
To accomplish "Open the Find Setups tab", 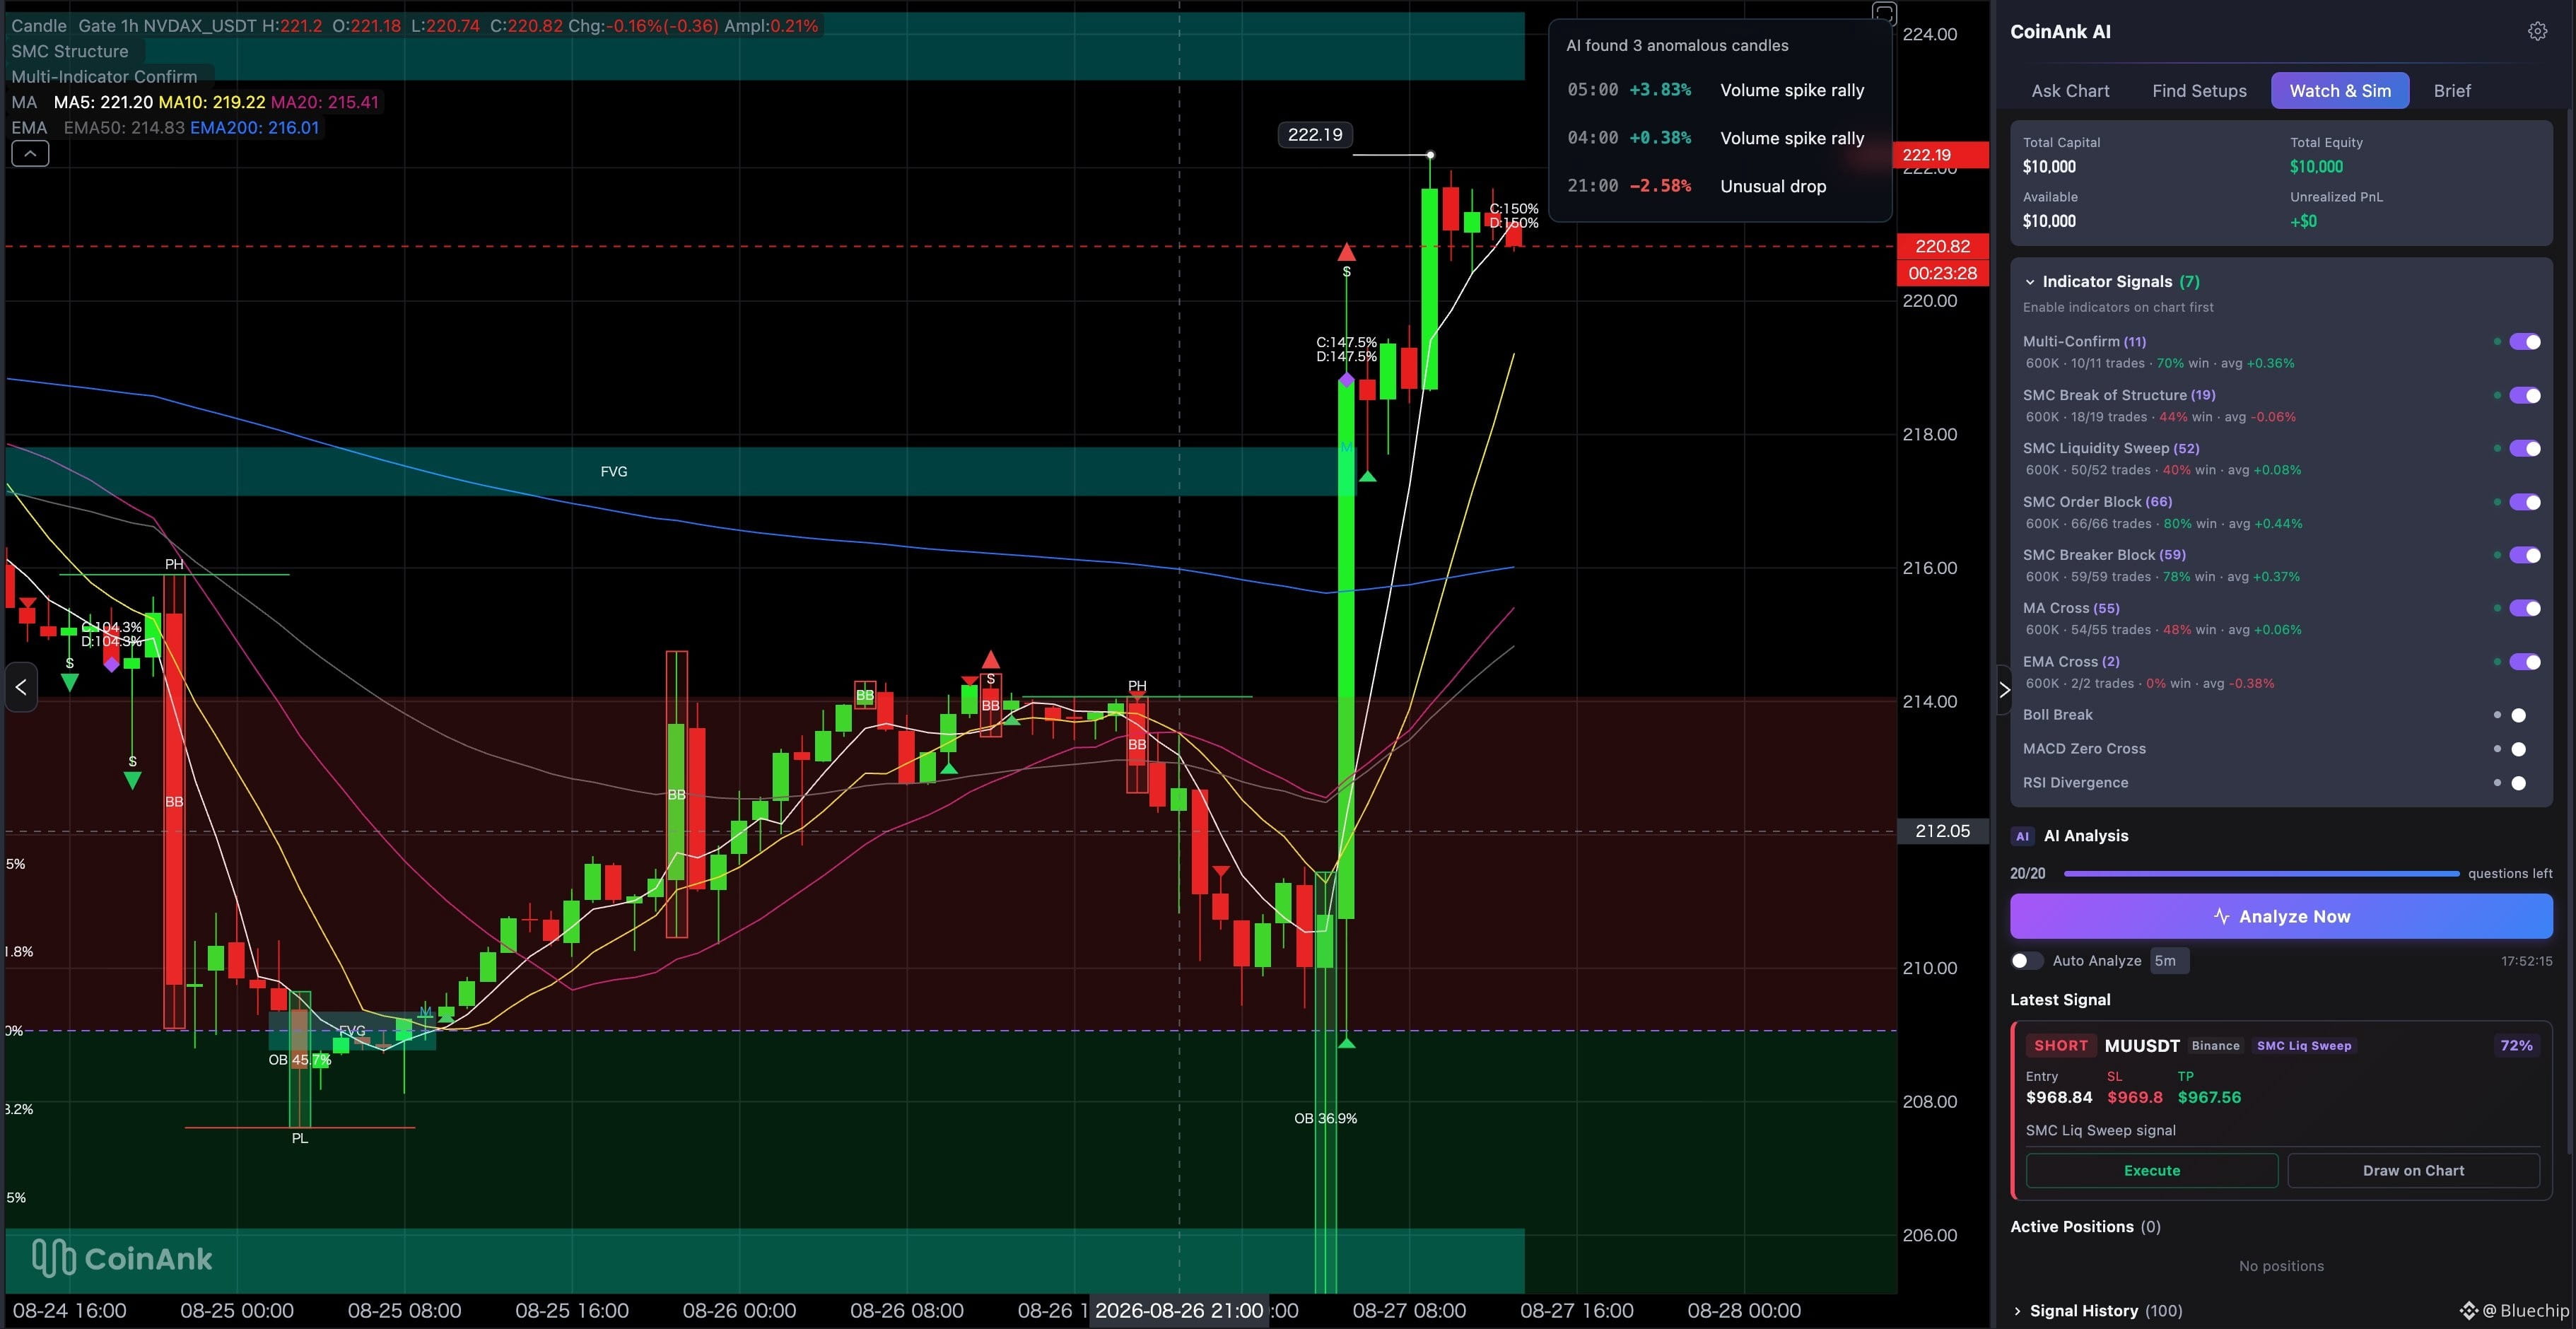I will tap(2199, 91).
